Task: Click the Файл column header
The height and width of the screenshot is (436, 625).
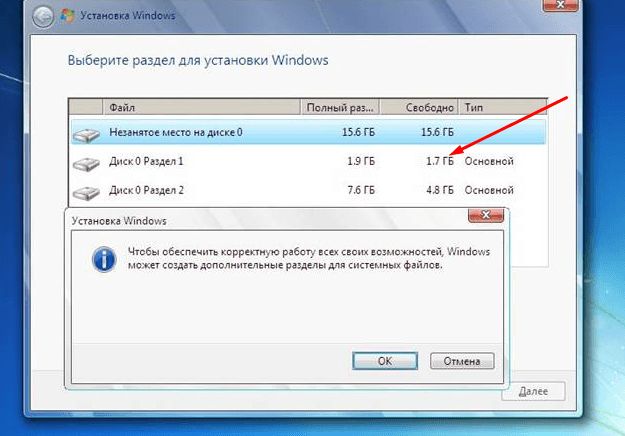Action: click(x=202, y=107)
